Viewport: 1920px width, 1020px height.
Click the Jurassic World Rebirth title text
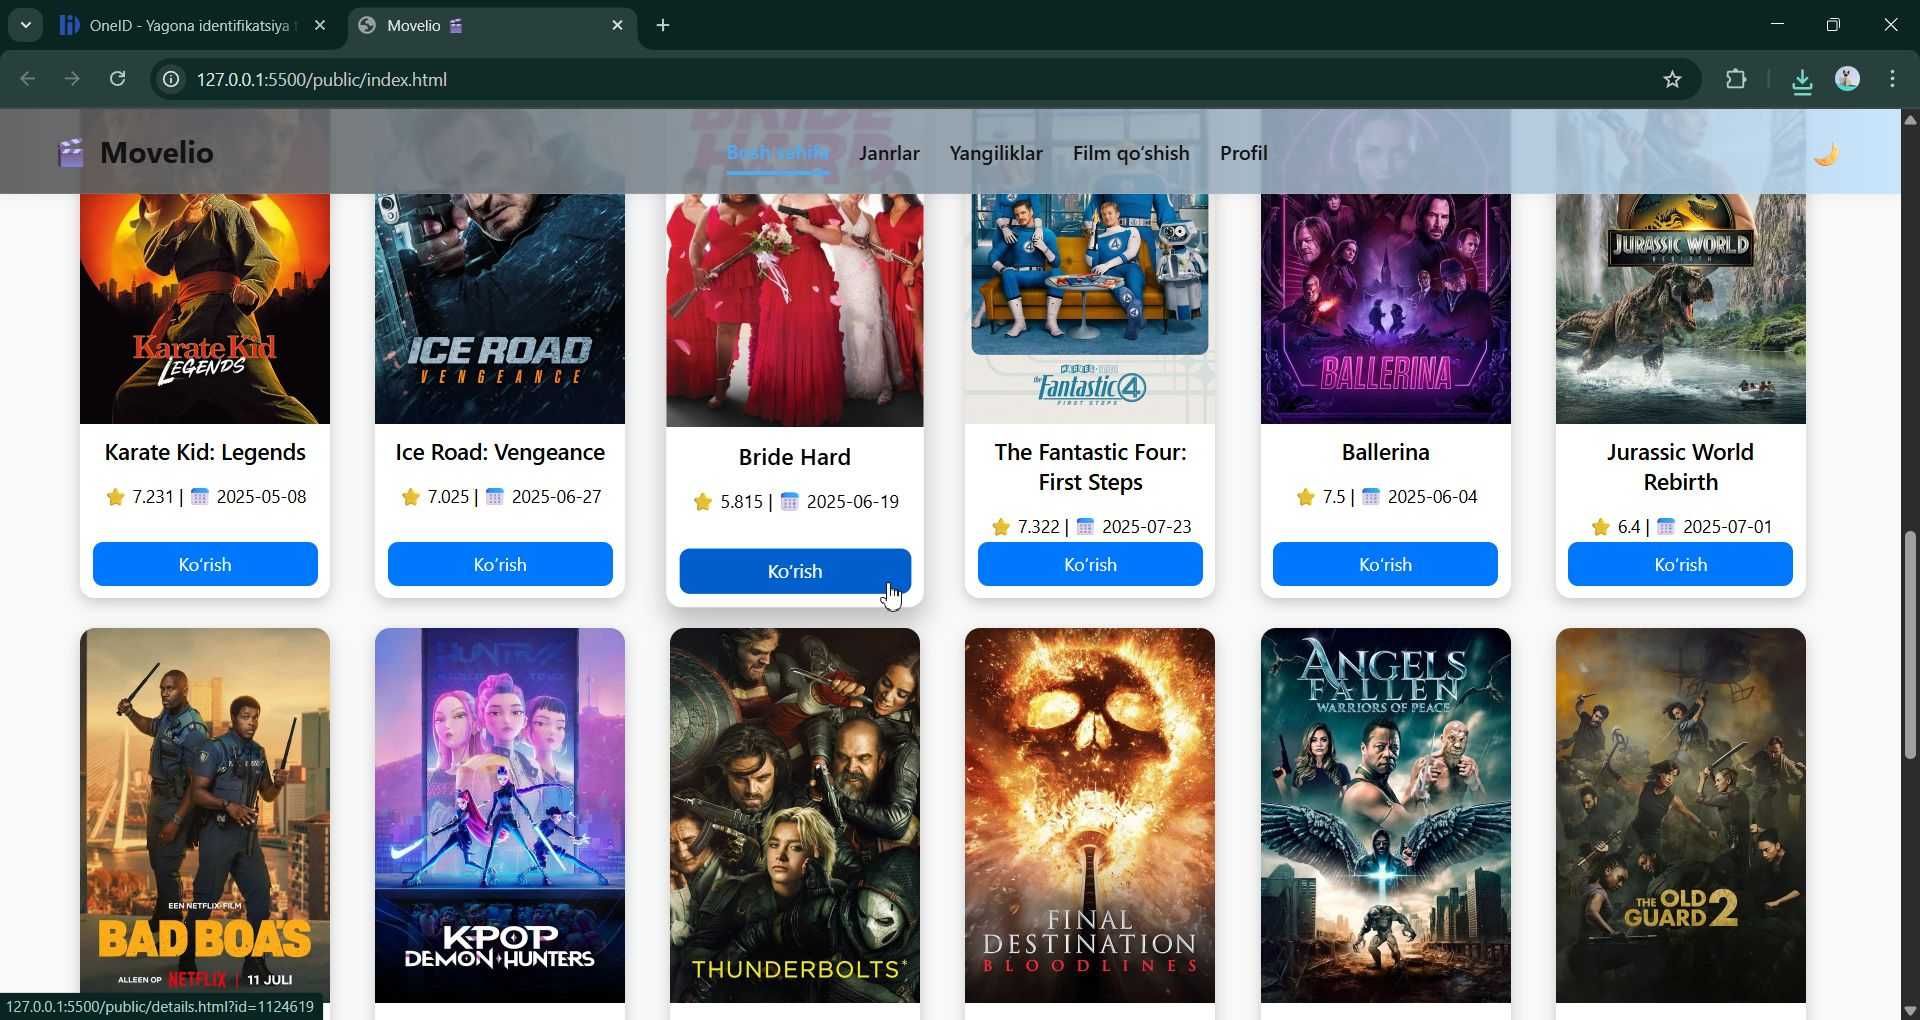click(1680, 467)
